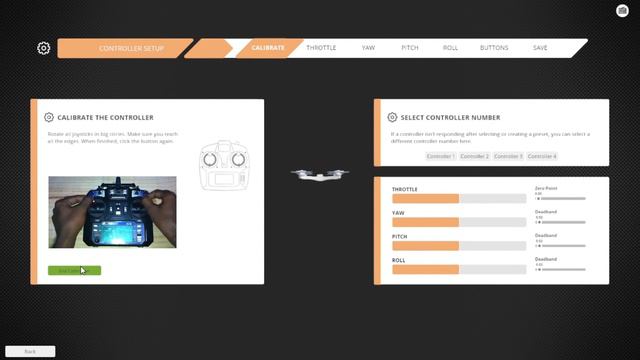Click the gear icon next to Calibrate the Controller
The height and width of the screenshot is (360, 640).
pos(49,117)
